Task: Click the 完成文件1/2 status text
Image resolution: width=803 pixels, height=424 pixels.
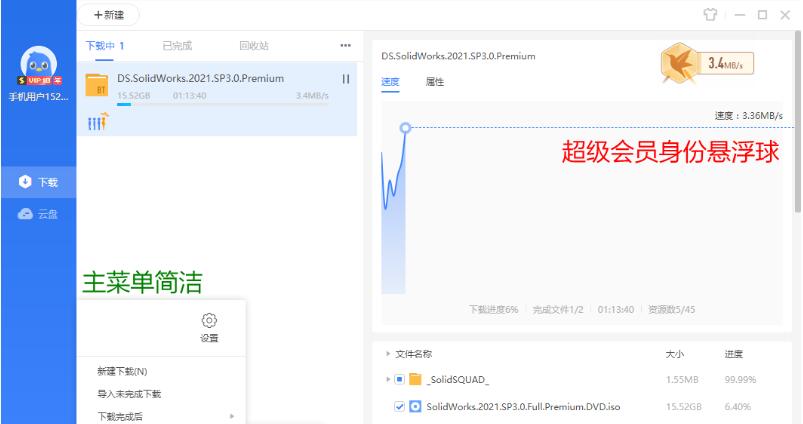Action: [558, 309]
